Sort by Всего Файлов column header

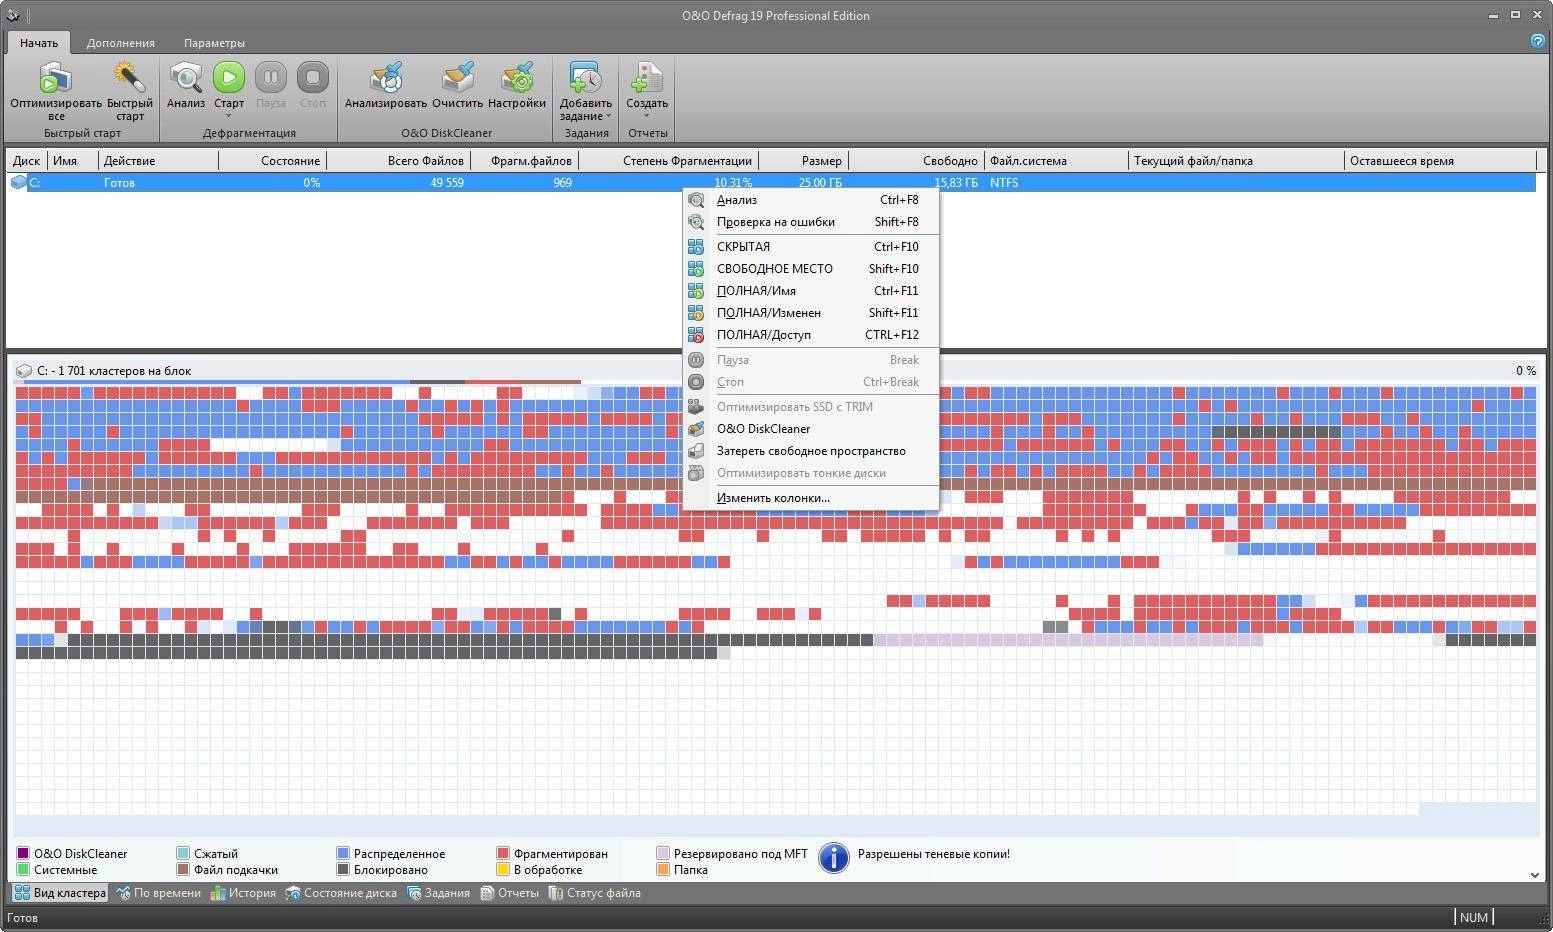tap(399, 161)
